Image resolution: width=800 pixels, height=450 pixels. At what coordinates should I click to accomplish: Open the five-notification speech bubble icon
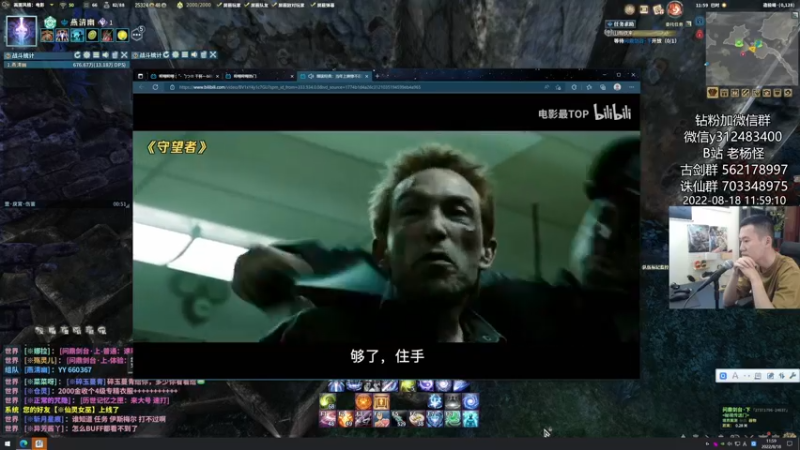(137, 34)
